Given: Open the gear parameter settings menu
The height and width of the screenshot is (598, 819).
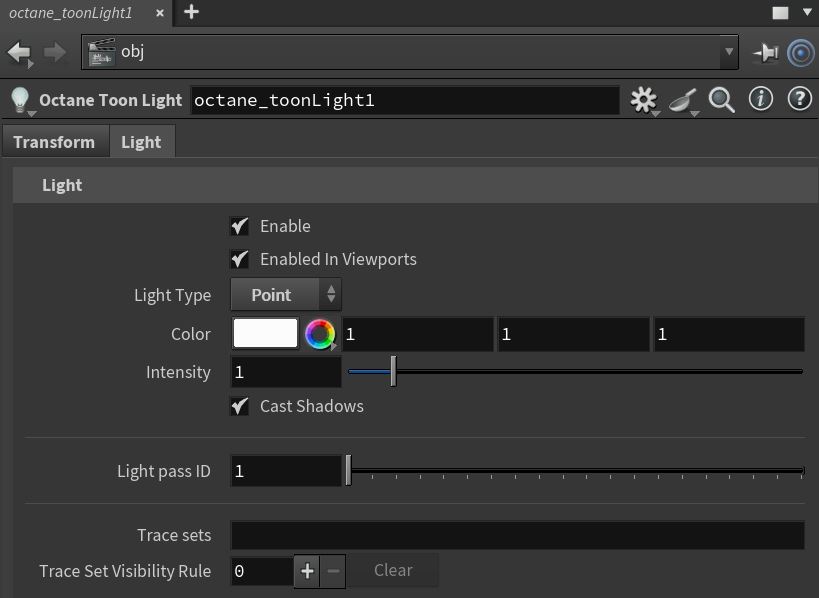Looking at the screenshot, I should [x=644, y=99].
